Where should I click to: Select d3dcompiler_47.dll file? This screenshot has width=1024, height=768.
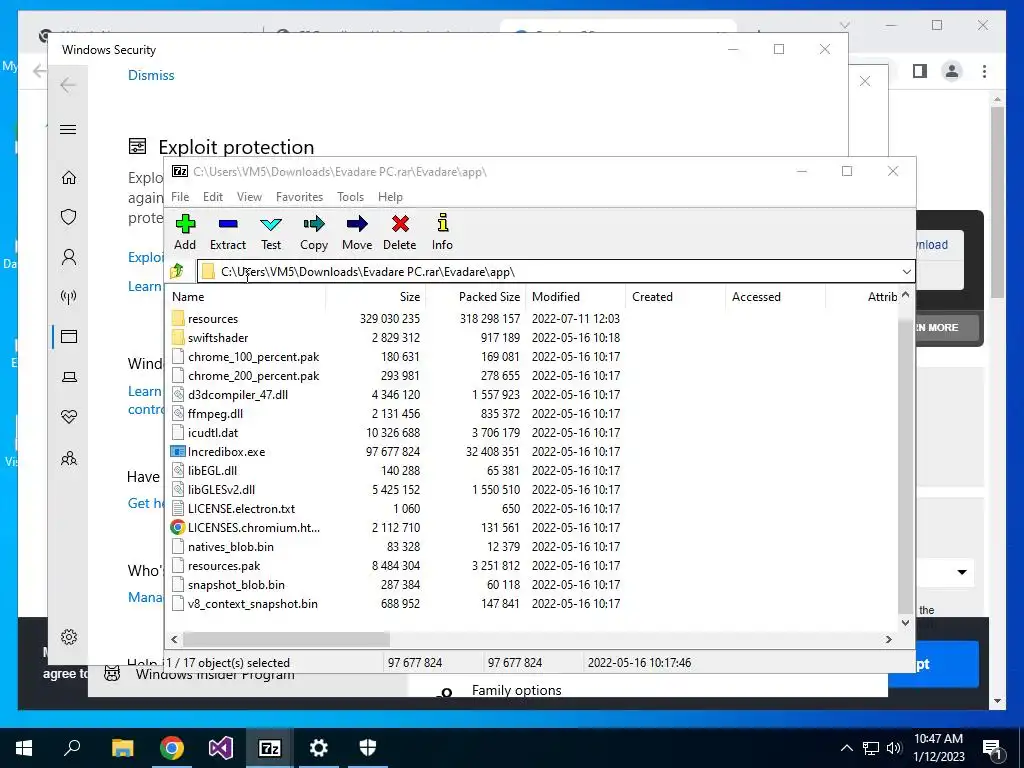point(238,394)
